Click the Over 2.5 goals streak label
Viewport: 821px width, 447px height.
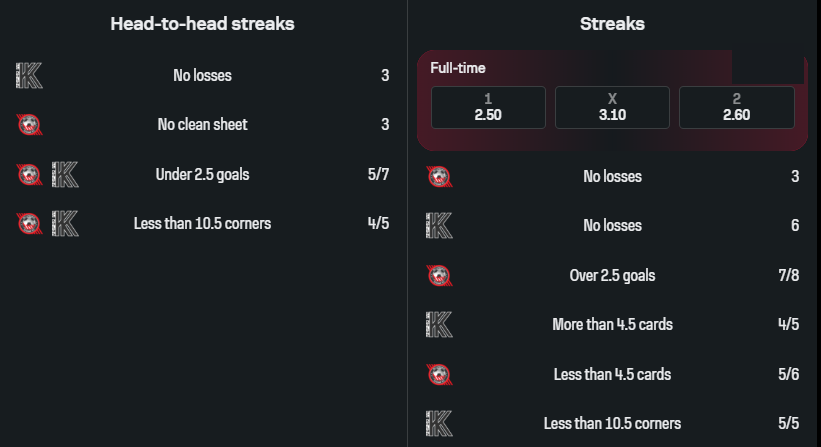point(612,275)
